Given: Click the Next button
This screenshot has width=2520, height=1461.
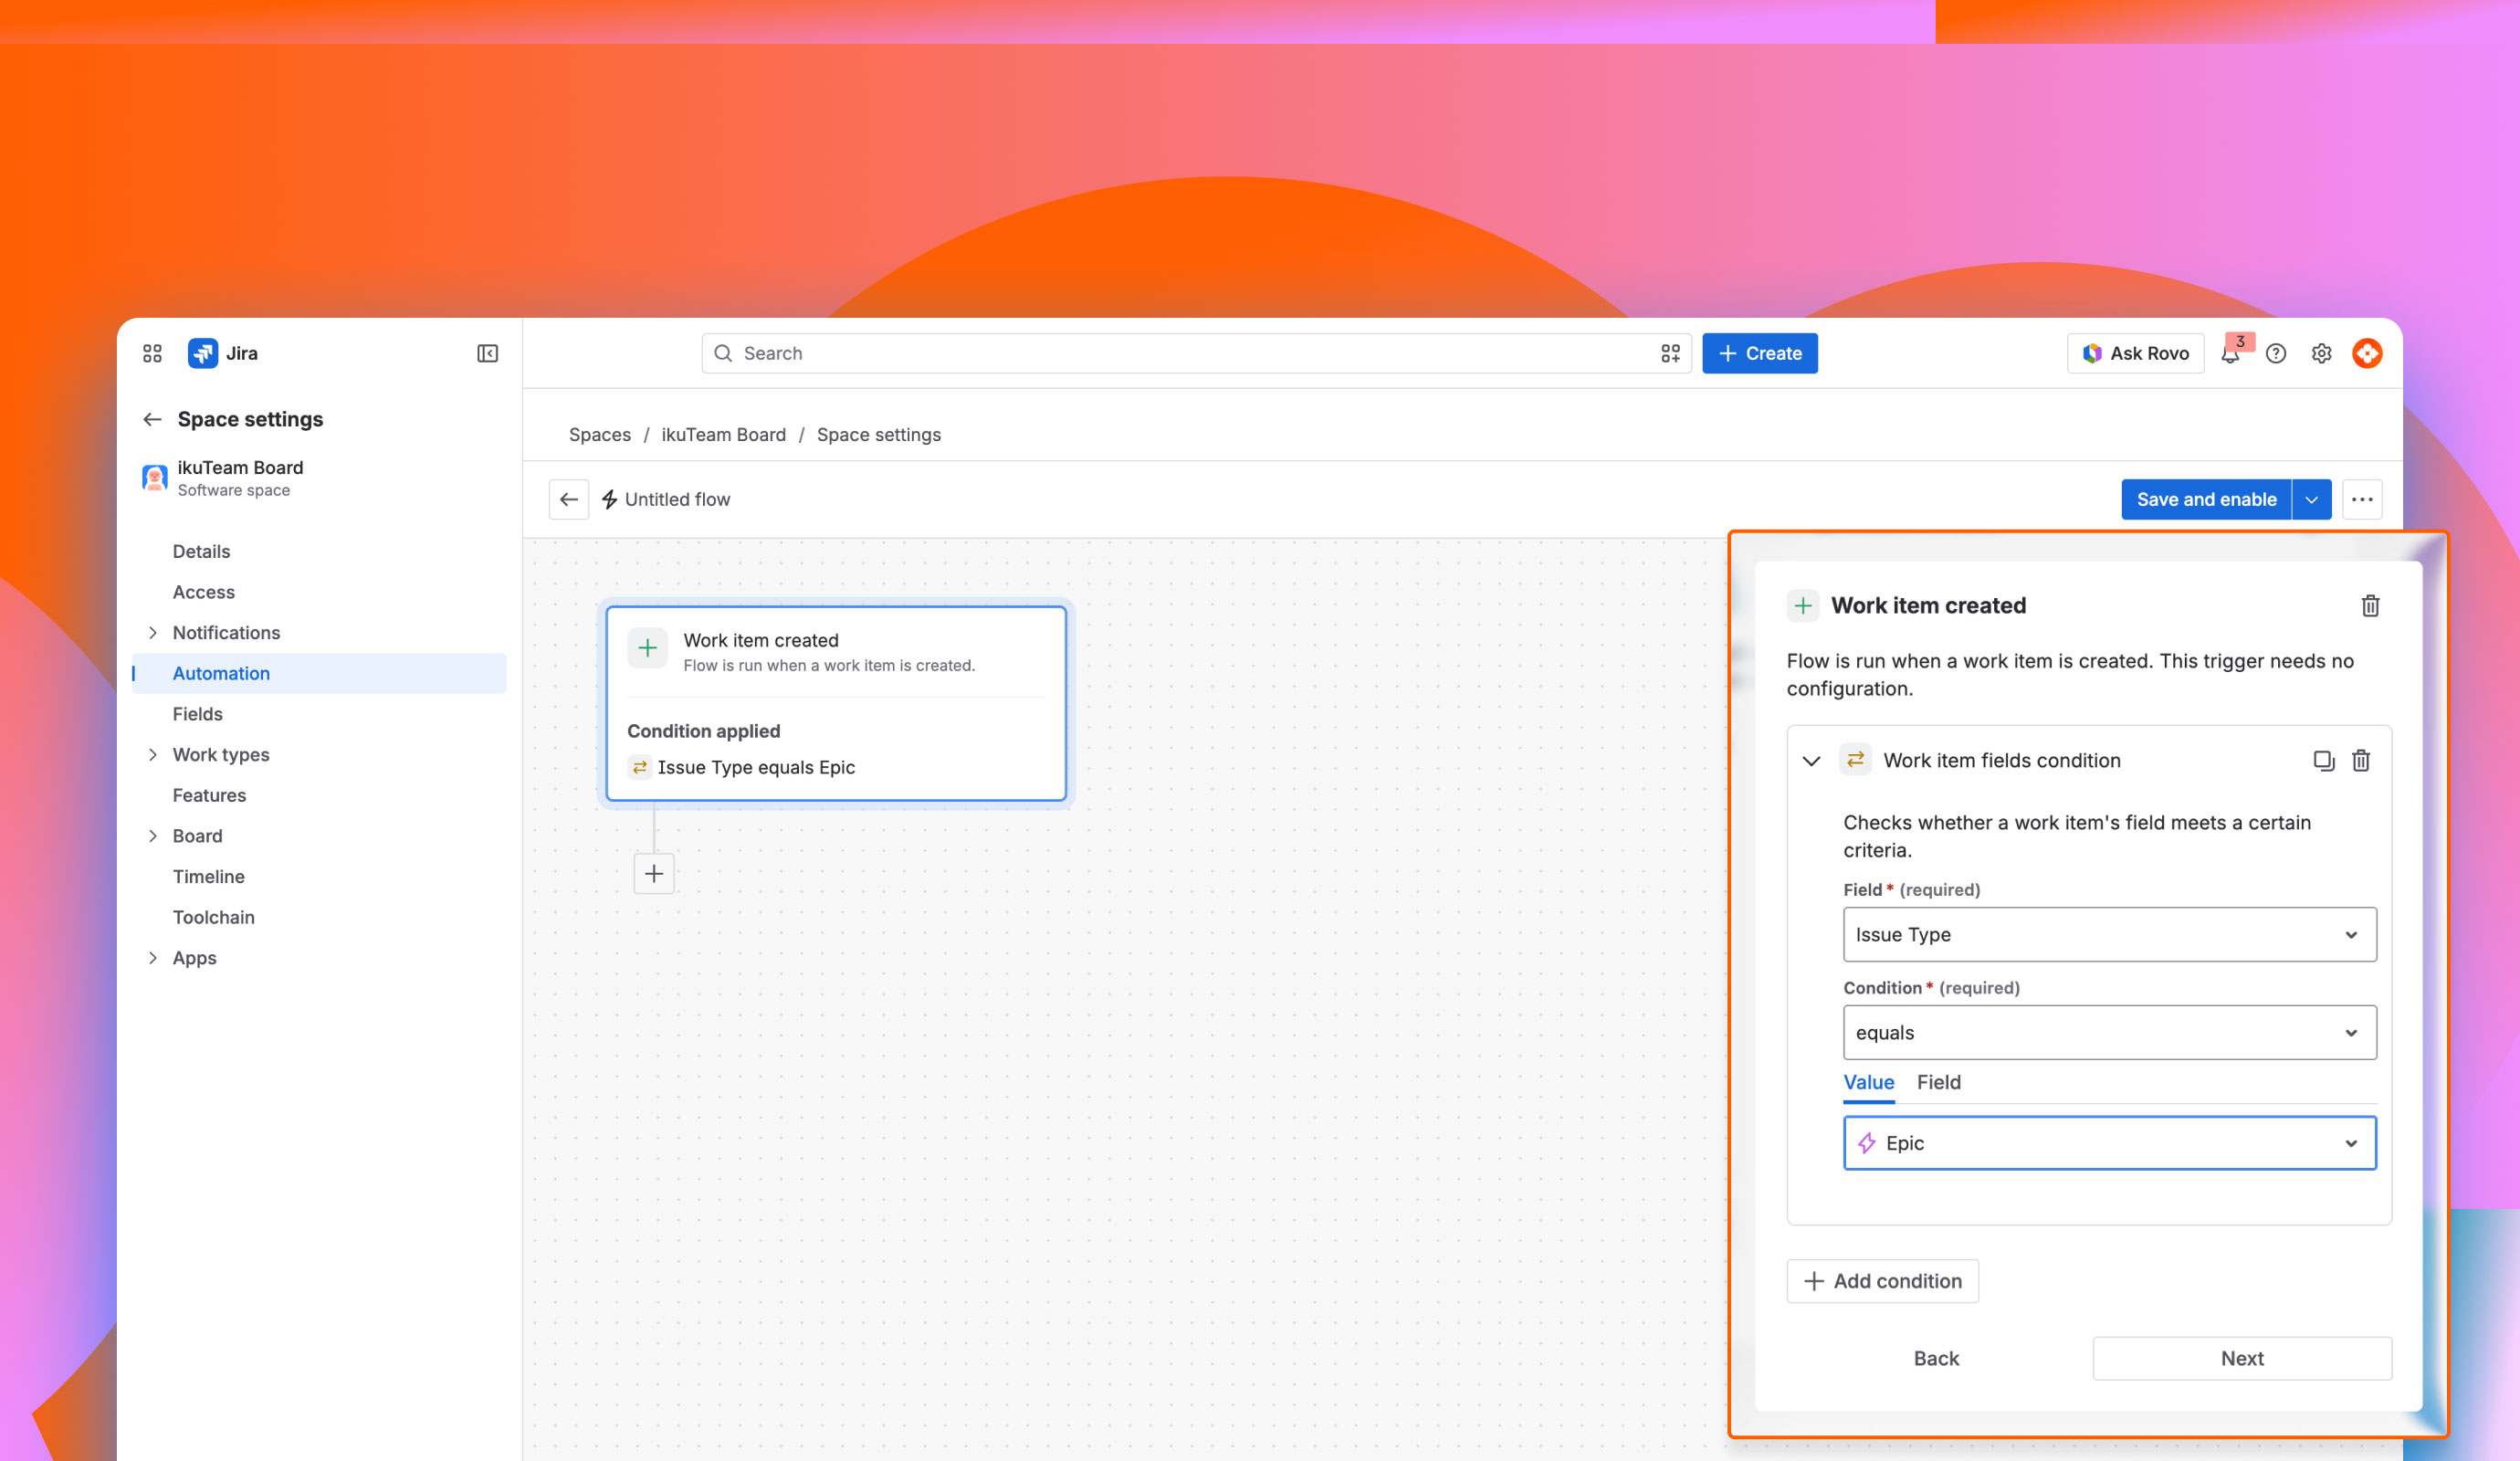Looking at the screenshot, I should (x=2242, y=1358).
